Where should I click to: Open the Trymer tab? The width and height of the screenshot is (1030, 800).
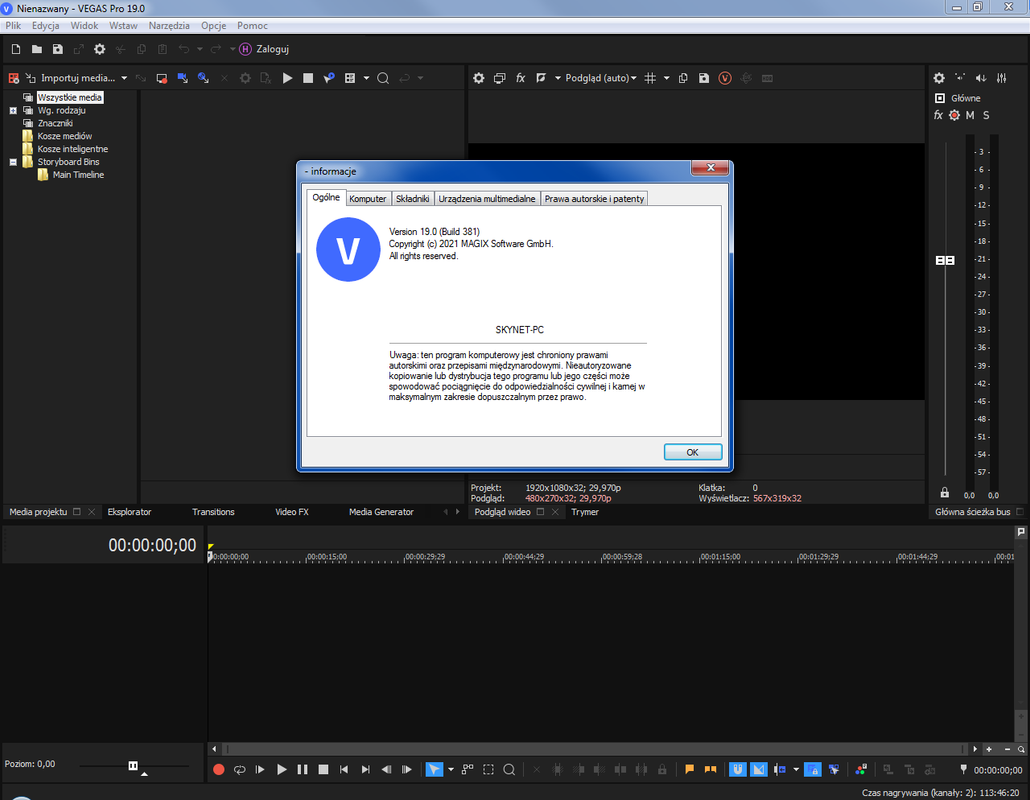[585, 512]
